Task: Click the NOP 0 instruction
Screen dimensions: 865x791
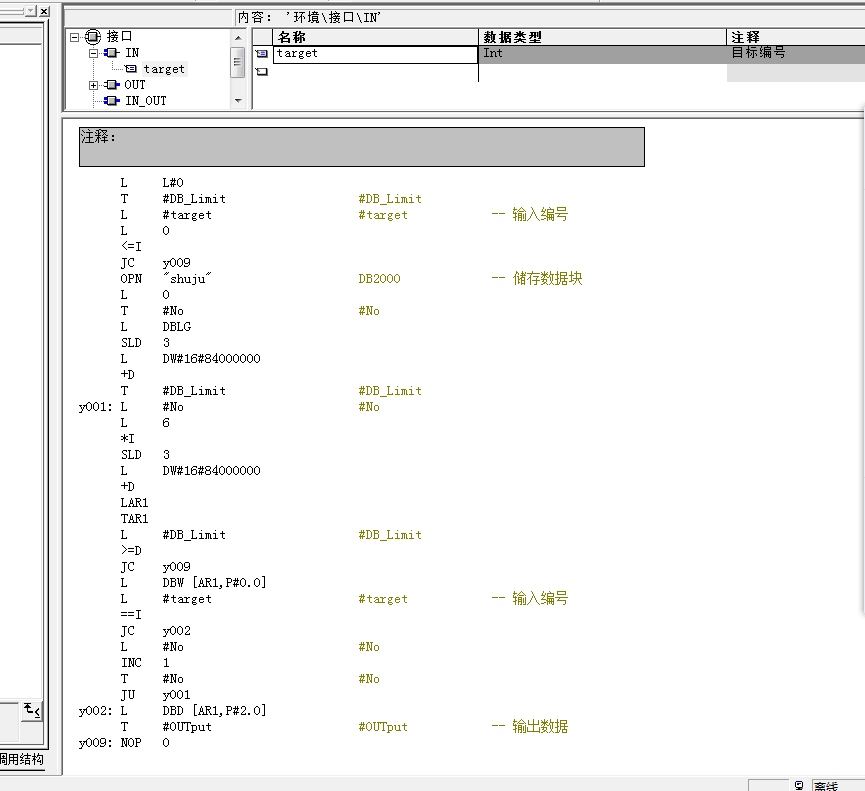Action: 145,742
